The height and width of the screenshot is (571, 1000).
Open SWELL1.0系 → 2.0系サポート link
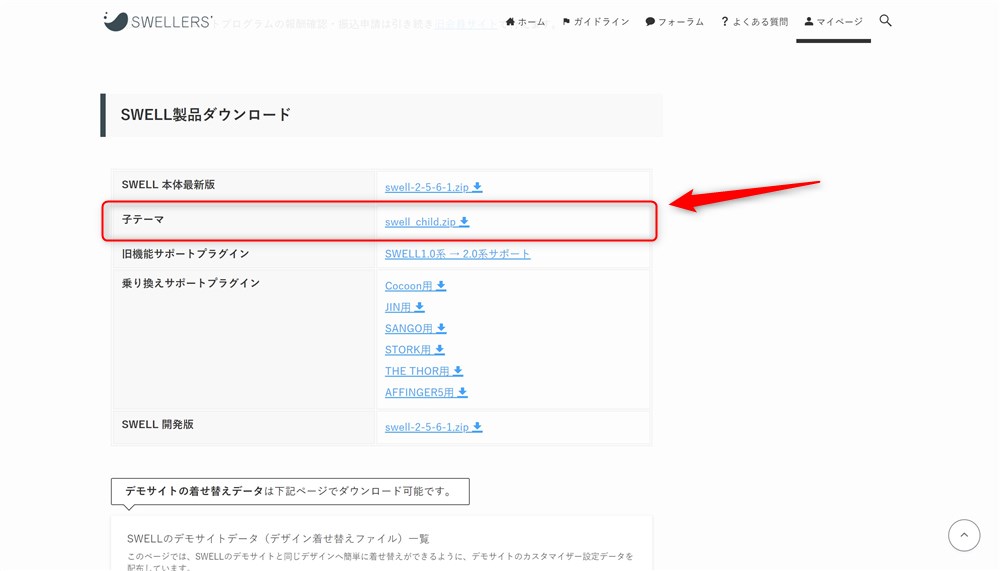(x=457, y=253)
